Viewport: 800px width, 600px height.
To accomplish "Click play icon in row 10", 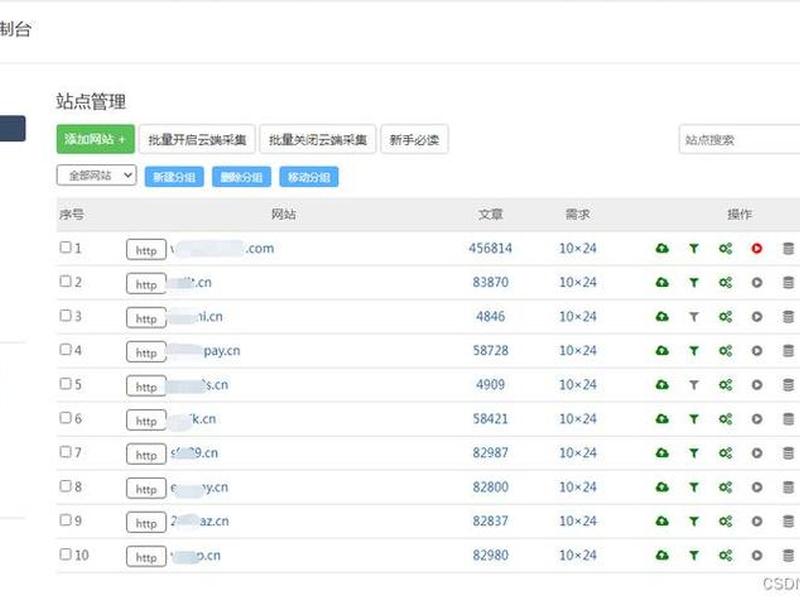I will [x=757, y=555].
